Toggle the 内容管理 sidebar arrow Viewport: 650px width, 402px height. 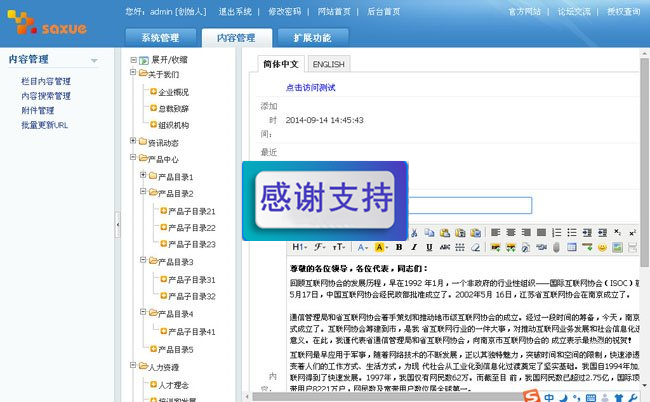click(94, 61)
